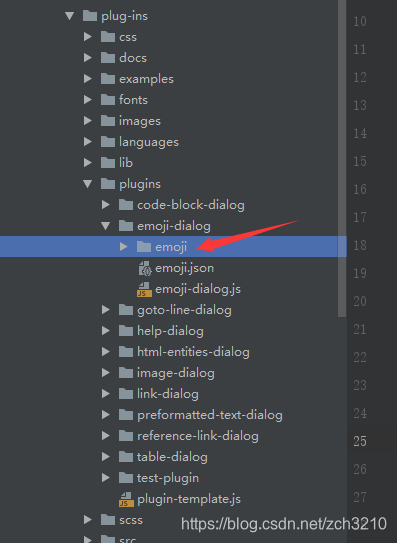Expand the examples folder arrow

pyautogui.click(x=88, y=79)
